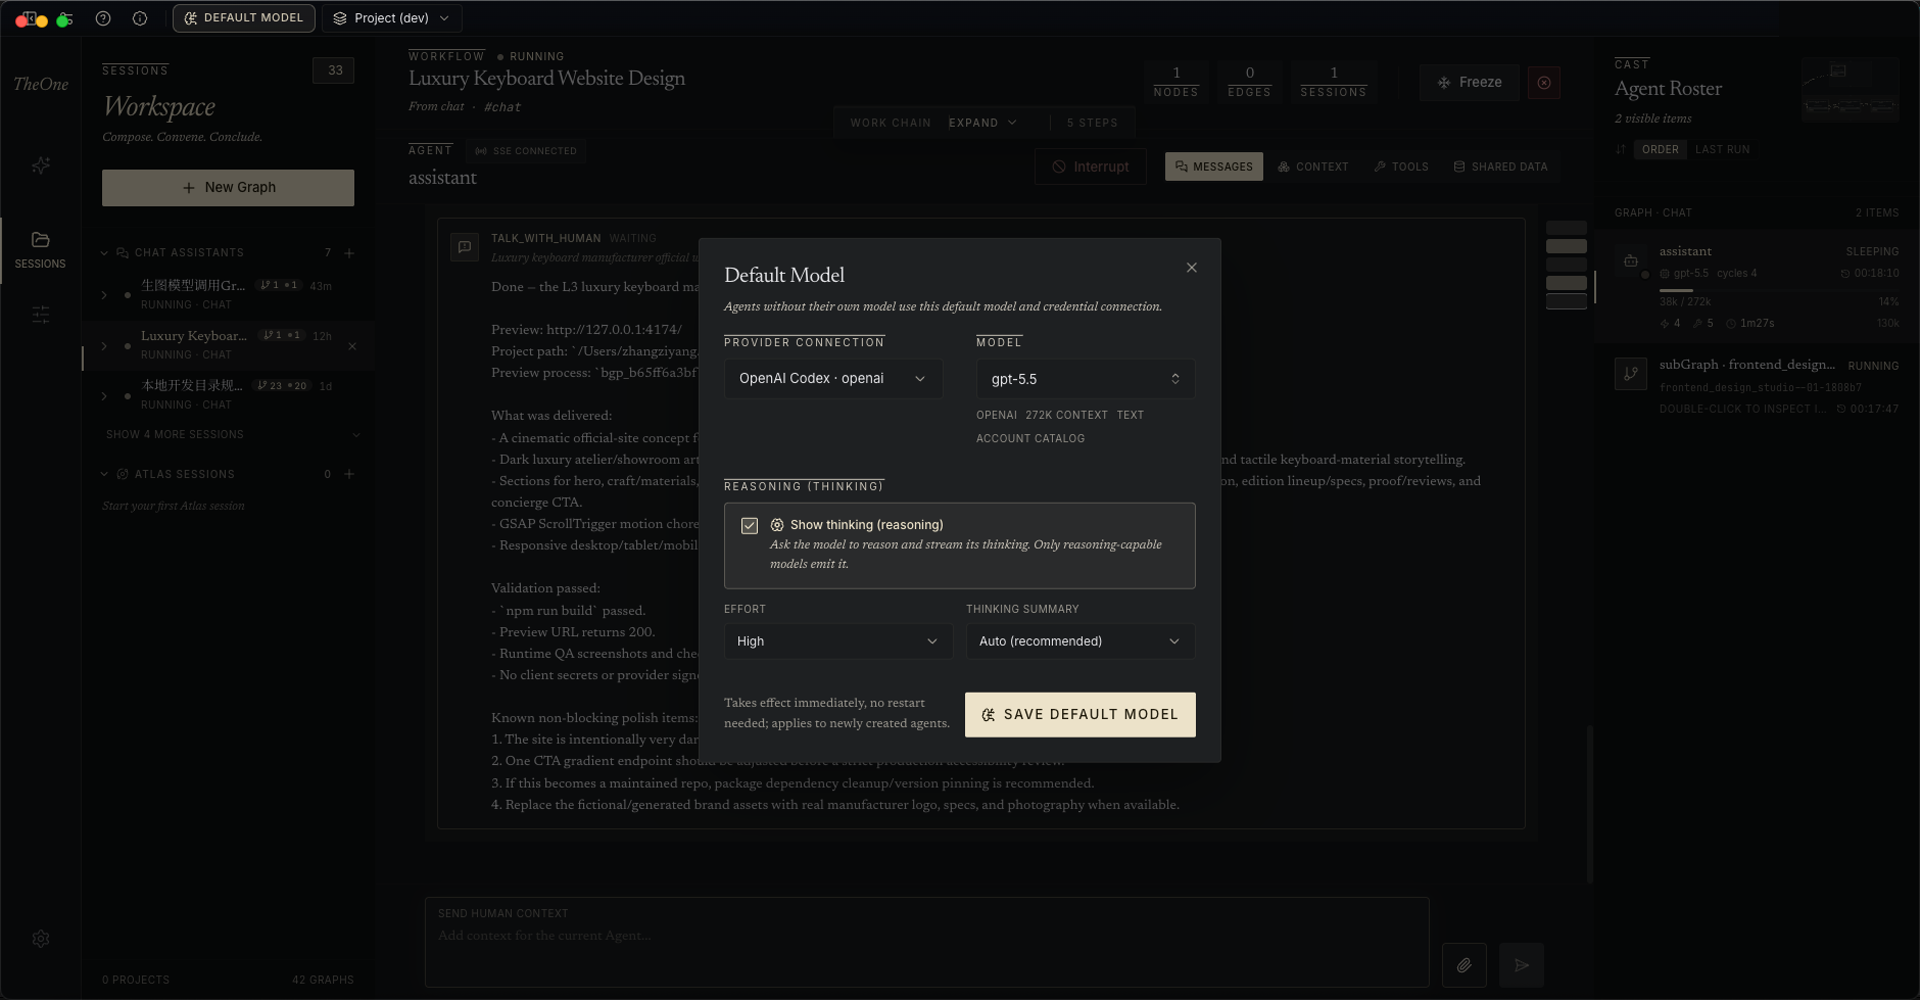Select LAST RUN sorting in Agent Roster
1920x1000 pixels.
[1722, 149]
